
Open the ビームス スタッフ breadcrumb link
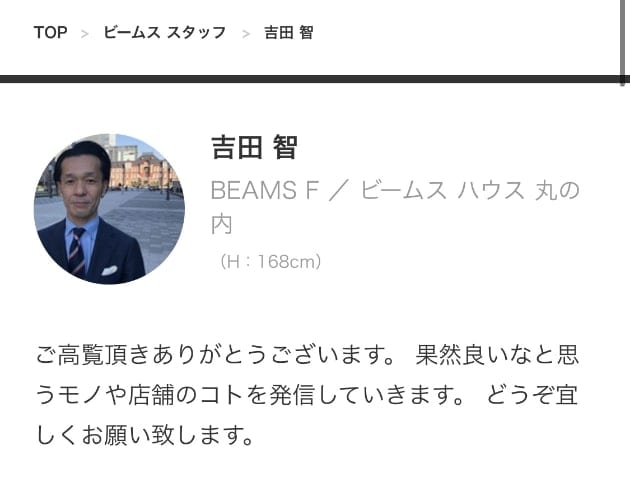click(165, 33)
